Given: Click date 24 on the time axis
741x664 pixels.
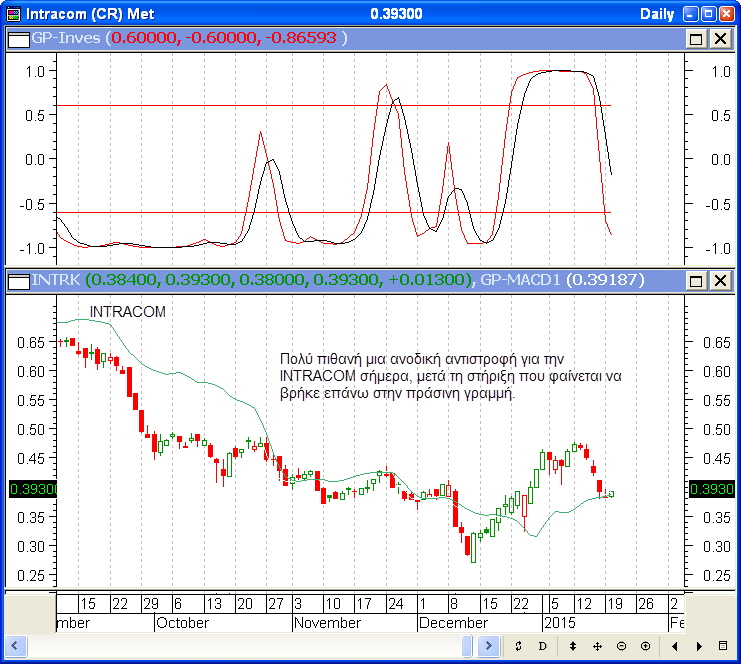Looking at the screenshot, I should 396,604.
